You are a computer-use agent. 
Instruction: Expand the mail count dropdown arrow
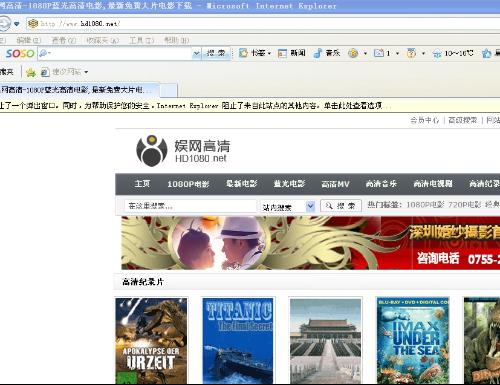[397, 54]
